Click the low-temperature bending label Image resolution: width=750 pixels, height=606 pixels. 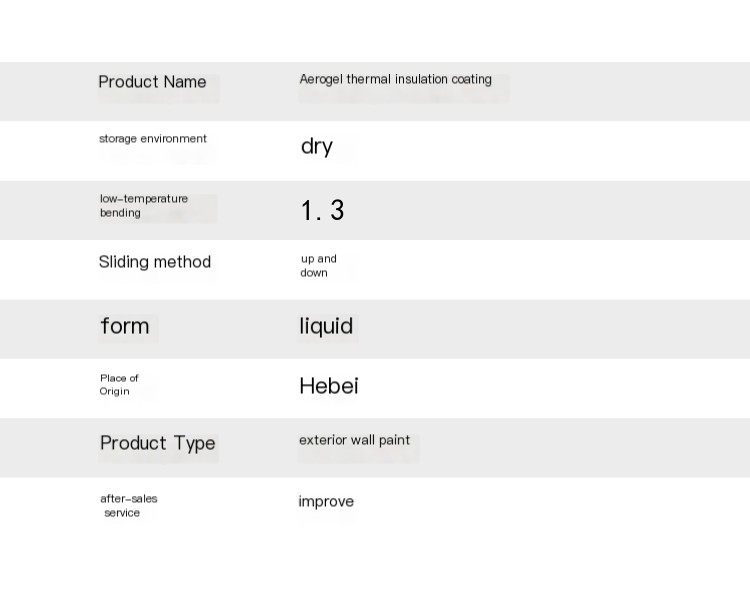[143, 206]
